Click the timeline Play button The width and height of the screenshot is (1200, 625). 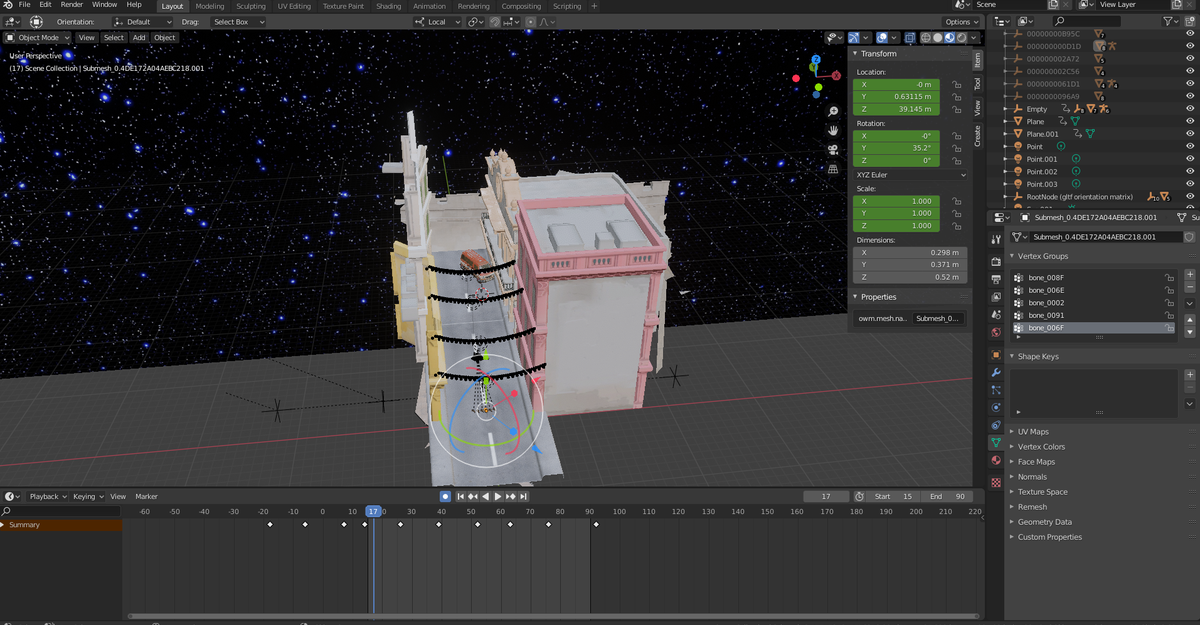point(497,496)
